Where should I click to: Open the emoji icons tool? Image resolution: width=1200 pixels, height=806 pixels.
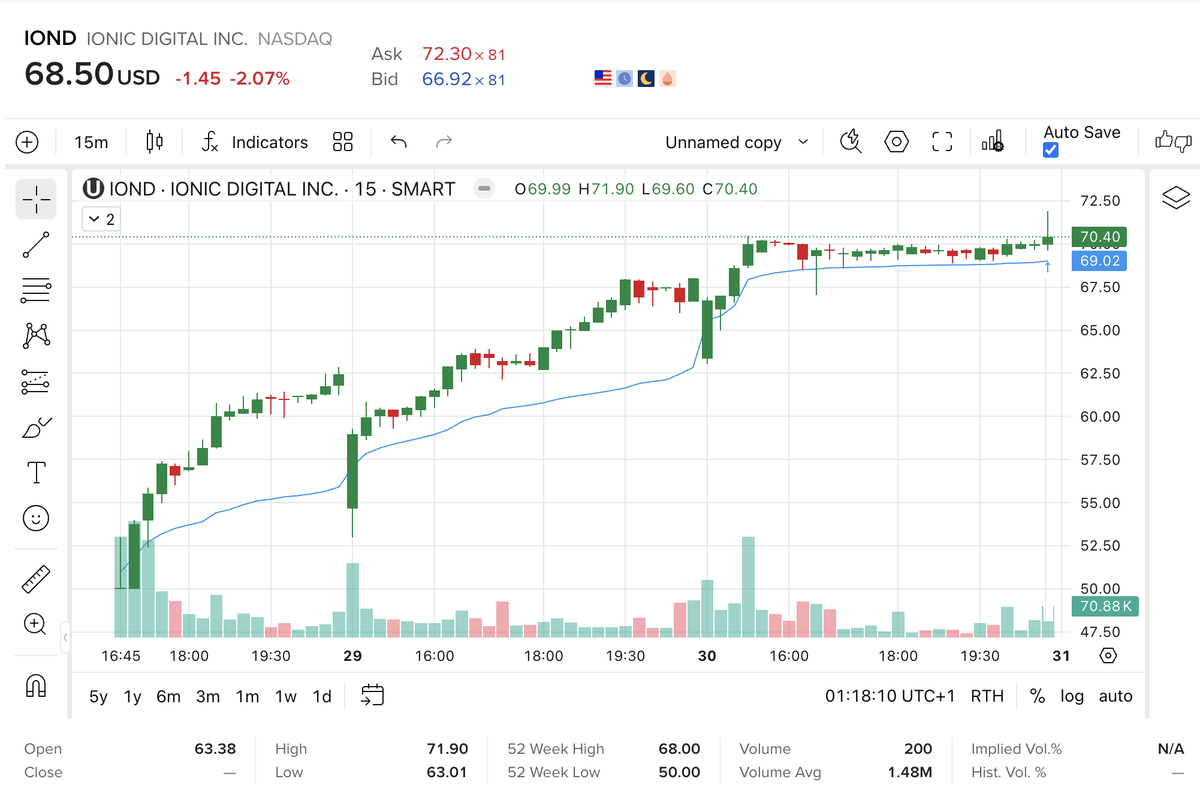click(36, 518)
